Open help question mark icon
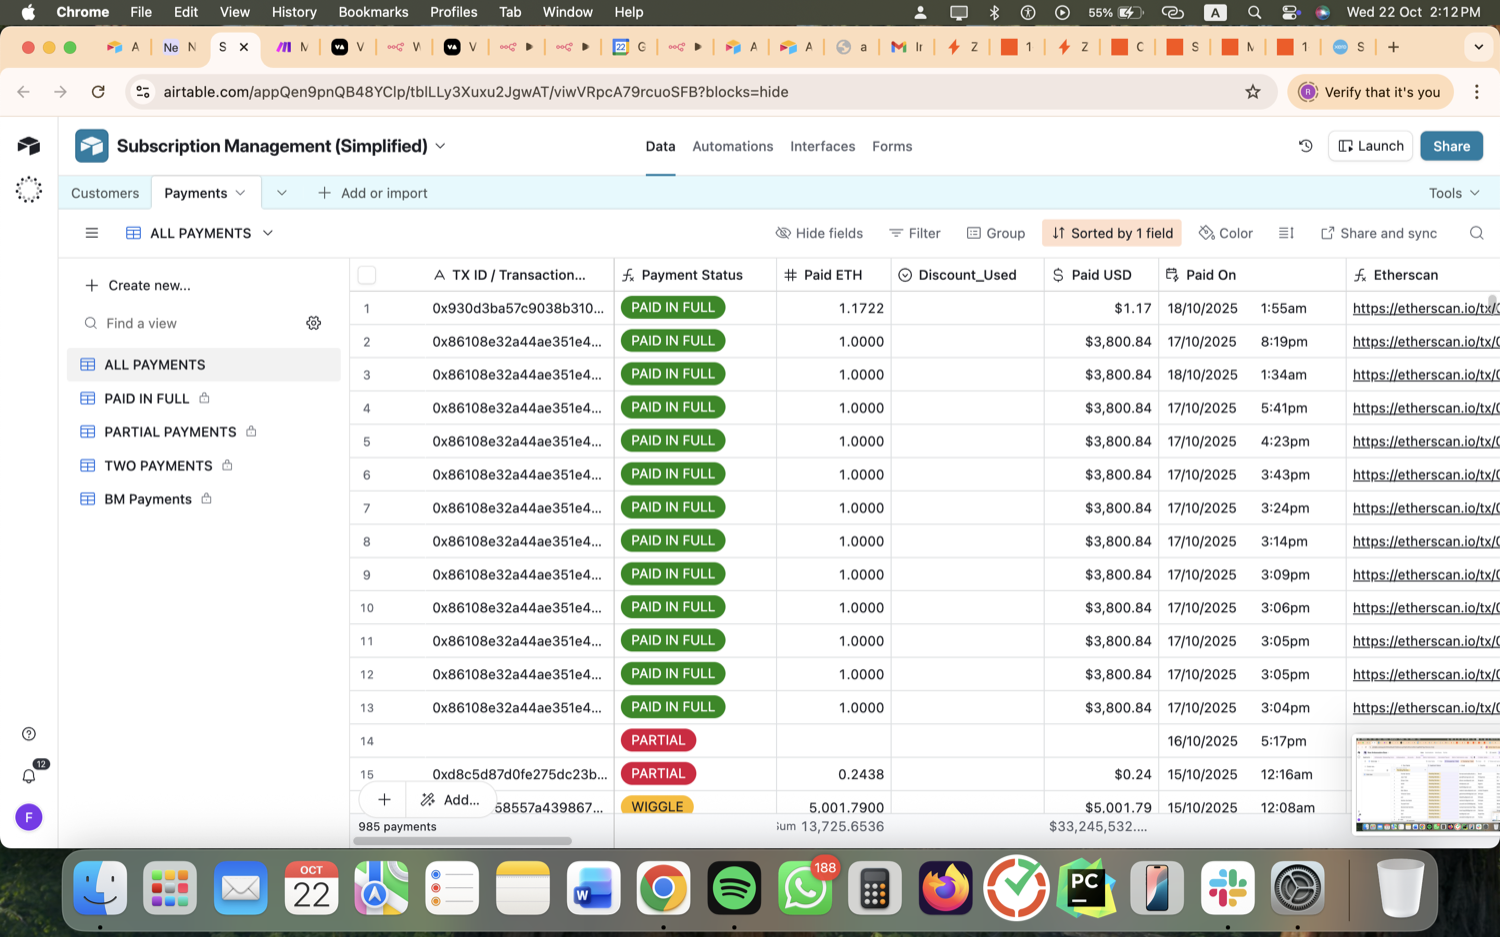The image size is (1500, 937). (x=29, y=734)
